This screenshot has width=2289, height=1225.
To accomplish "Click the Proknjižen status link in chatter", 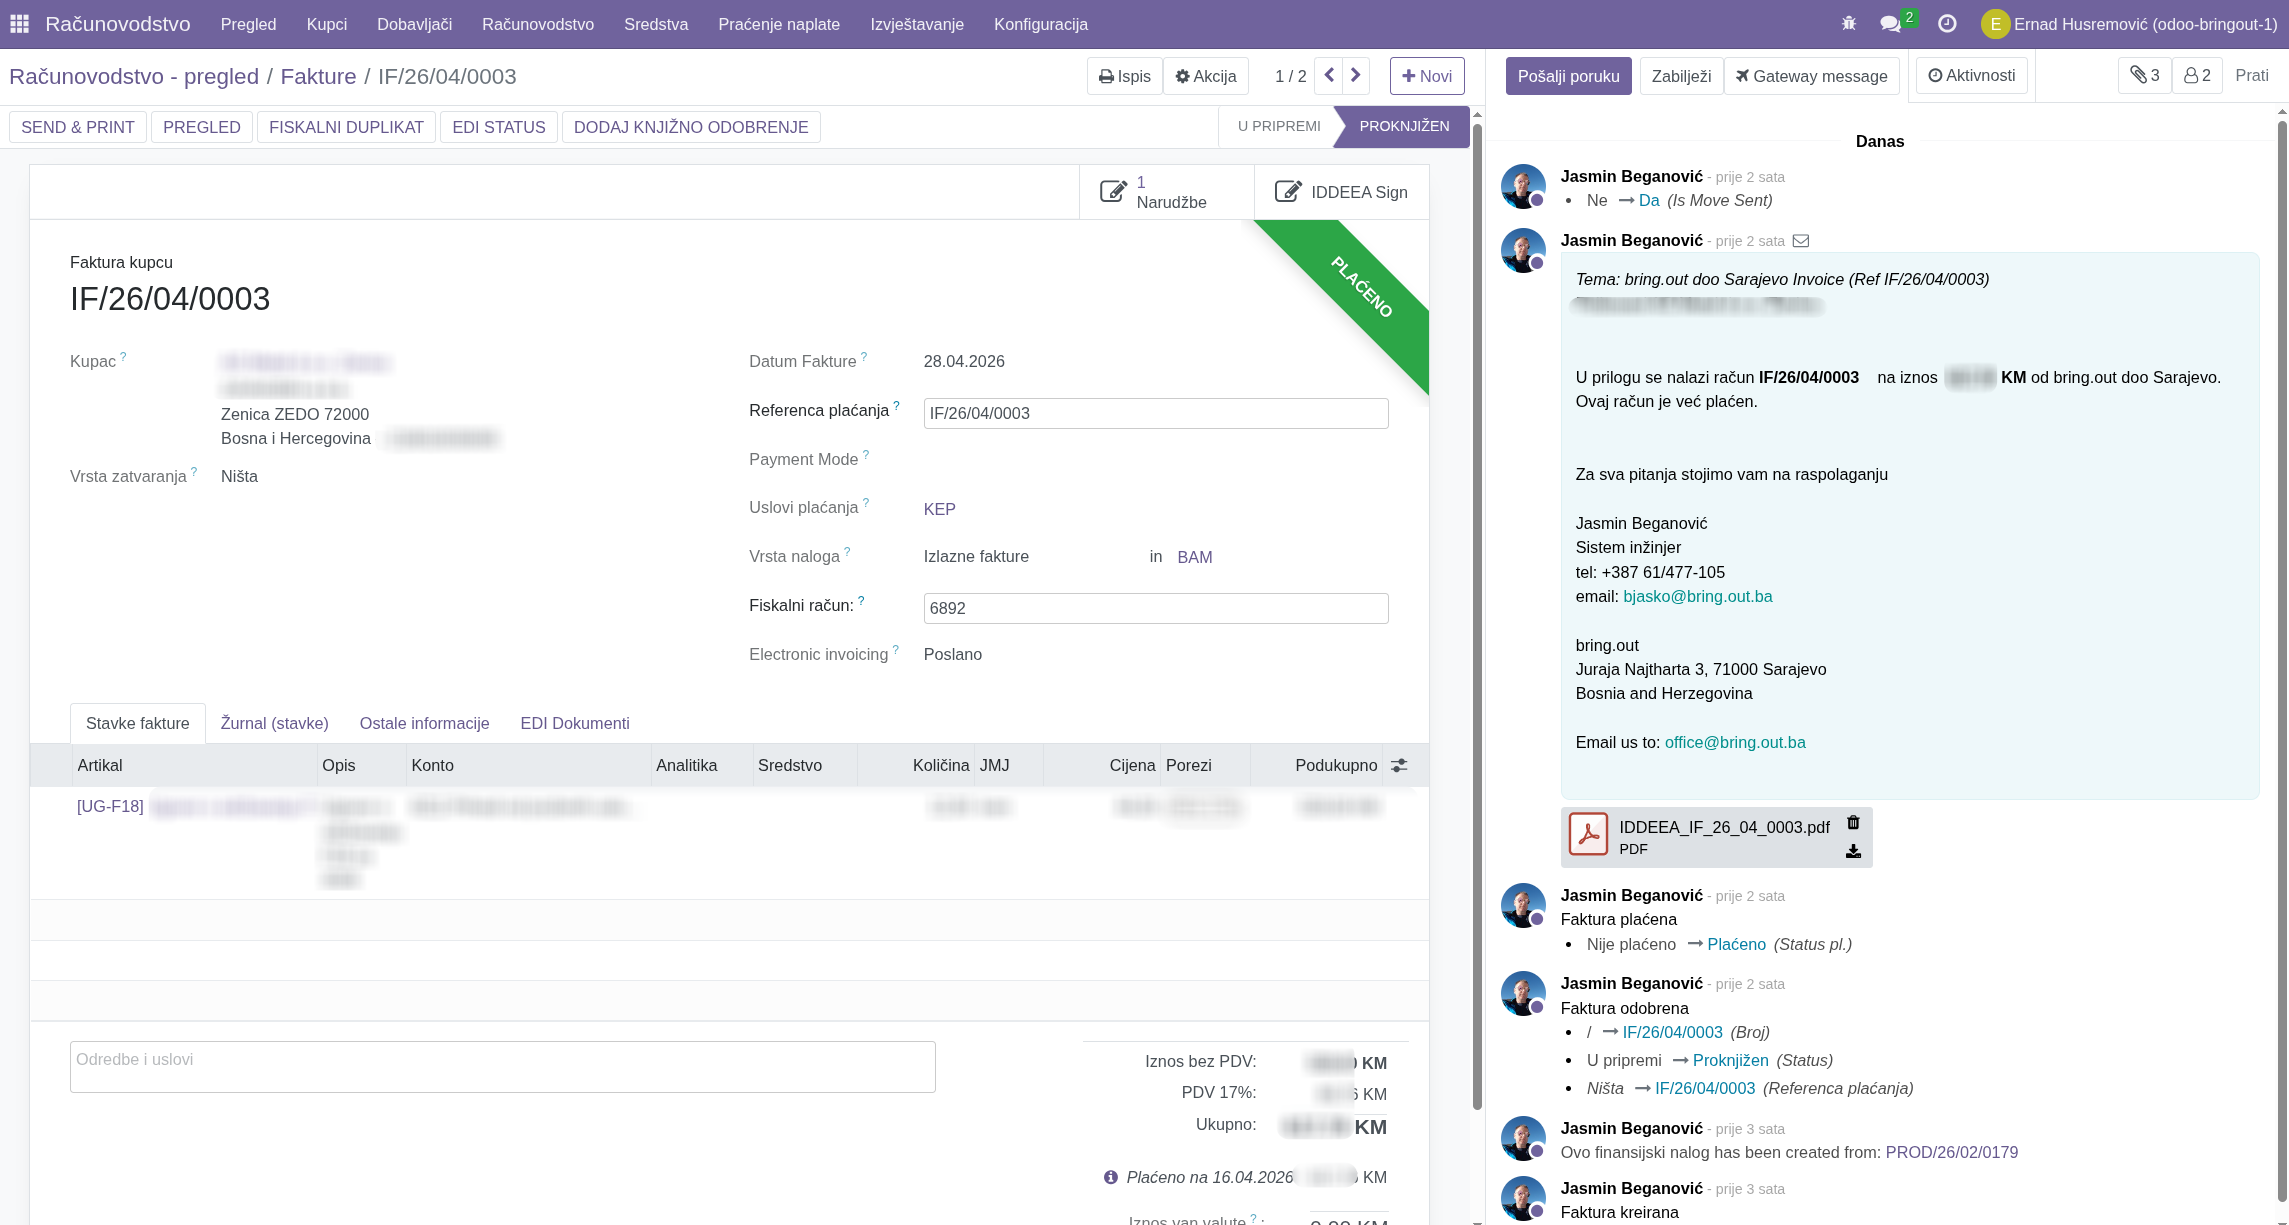I will click(x=1730, y=1060).
